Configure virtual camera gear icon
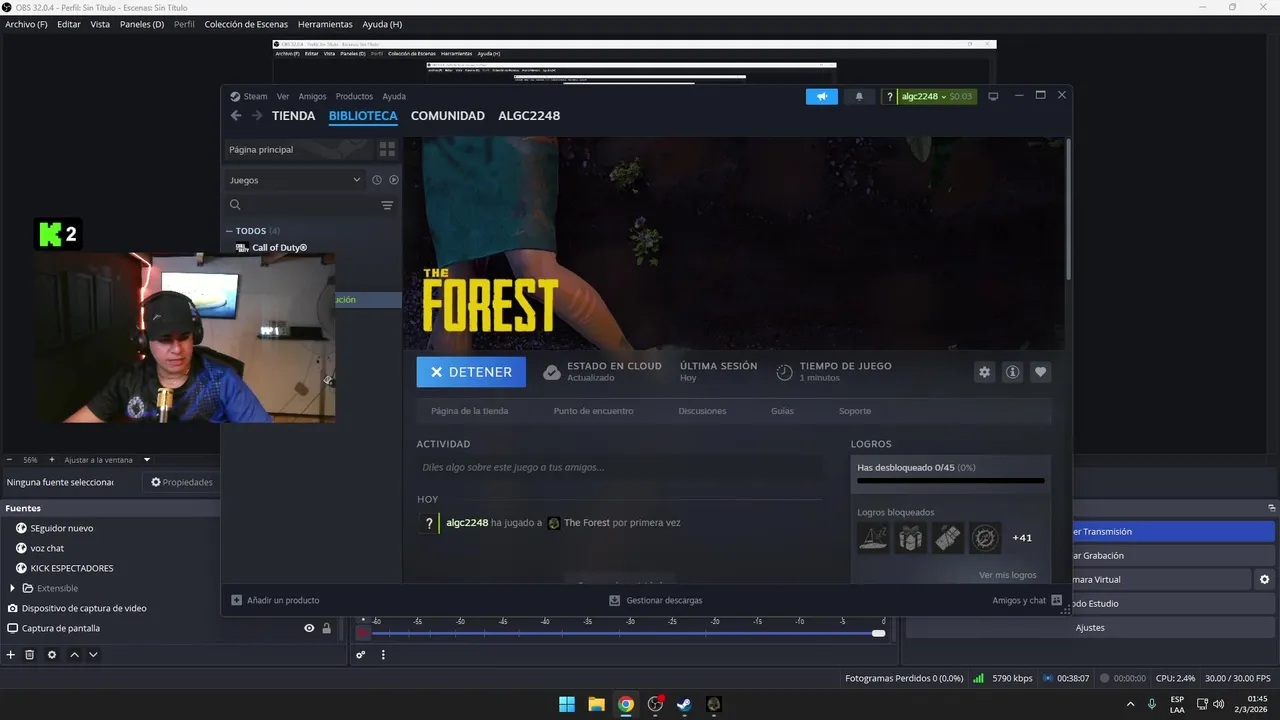The width and height of the screenshot is (1280, 720). [1265, 579]
